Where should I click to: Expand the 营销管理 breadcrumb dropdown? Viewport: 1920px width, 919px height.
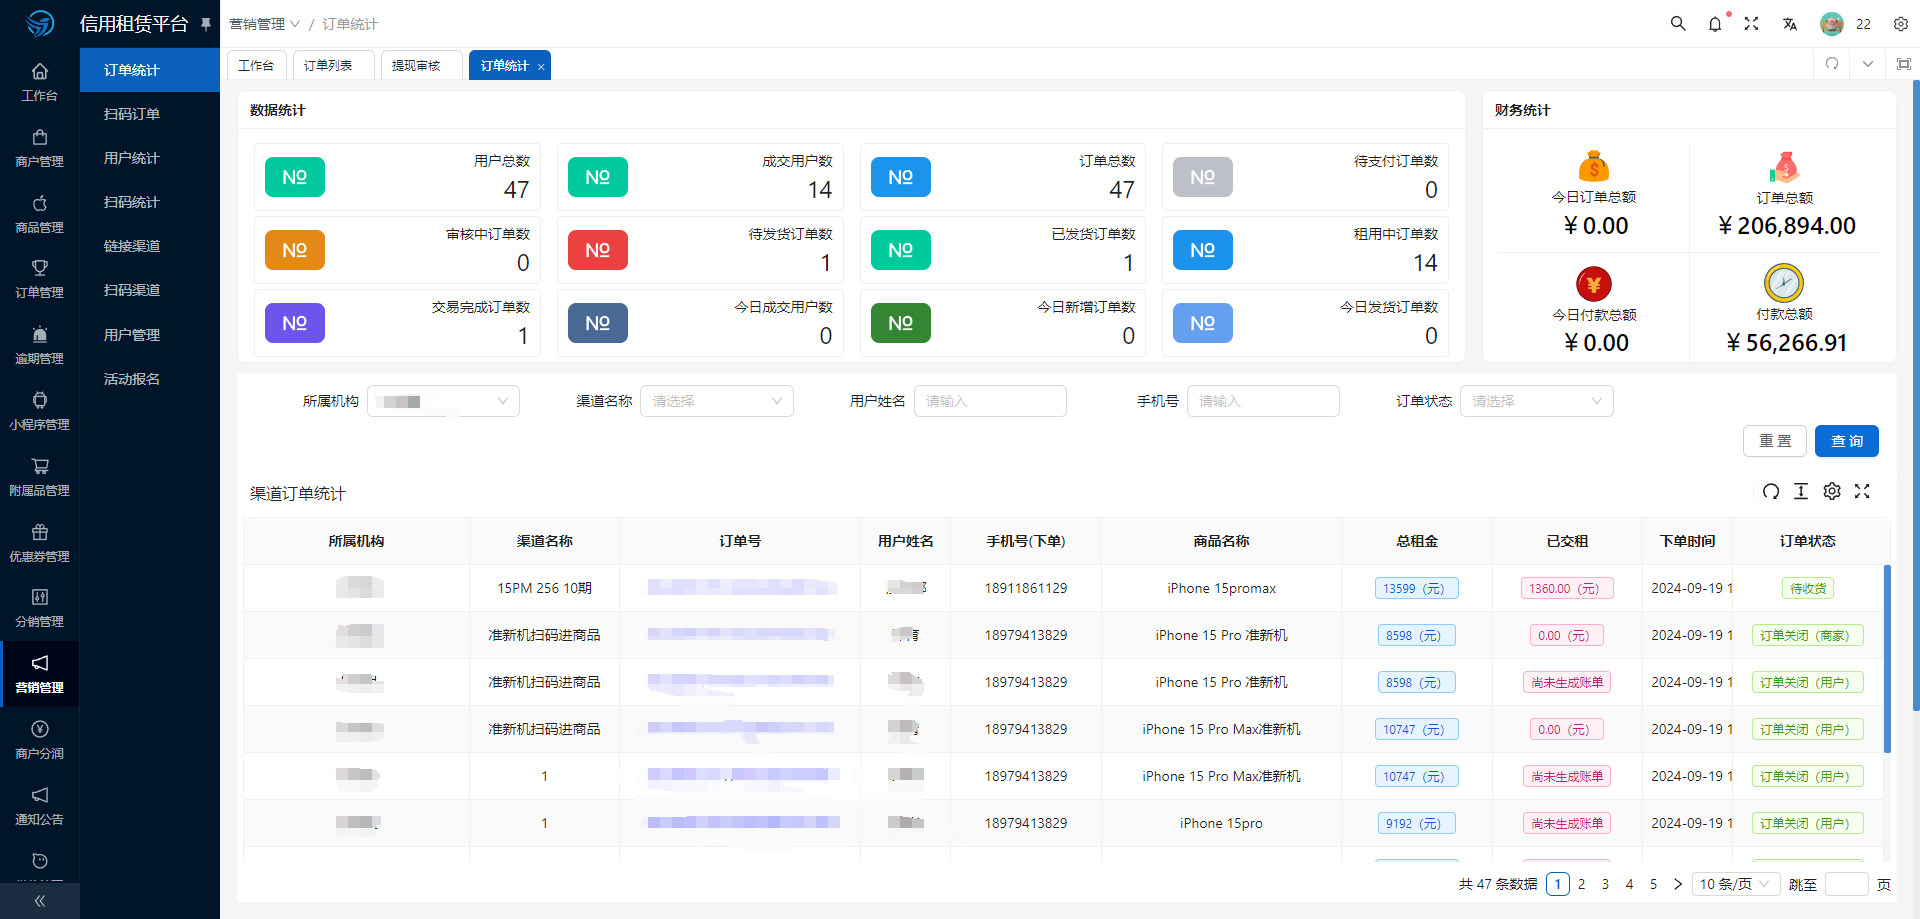point(264,24)
